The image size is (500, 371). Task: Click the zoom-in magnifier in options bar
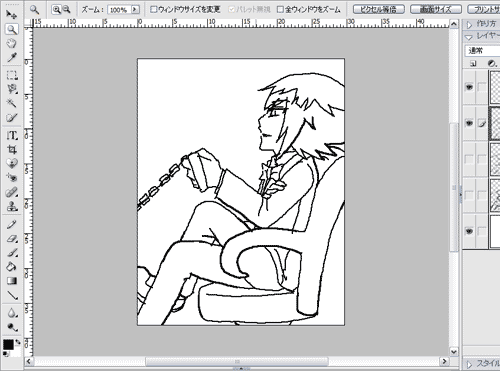57,10
